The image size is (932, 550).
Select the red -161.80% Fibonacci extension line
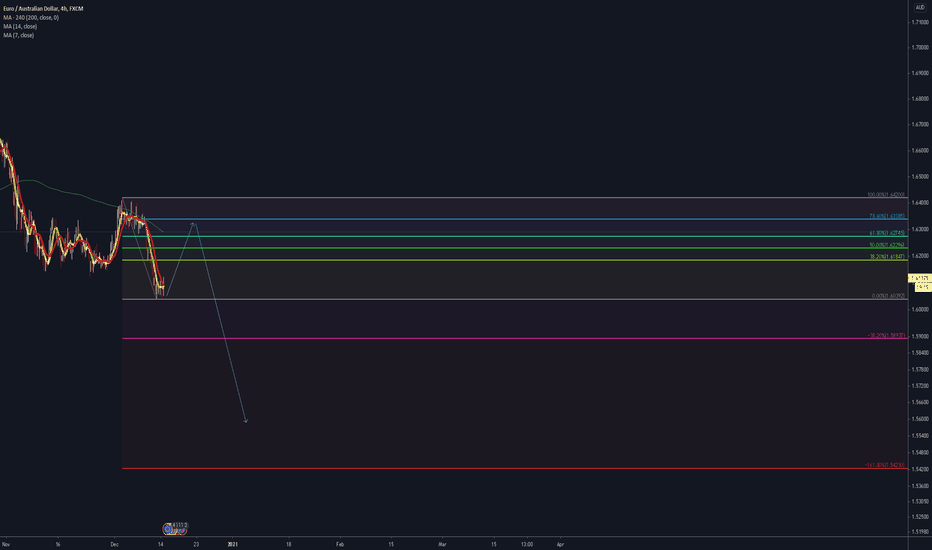pos(515,469)
